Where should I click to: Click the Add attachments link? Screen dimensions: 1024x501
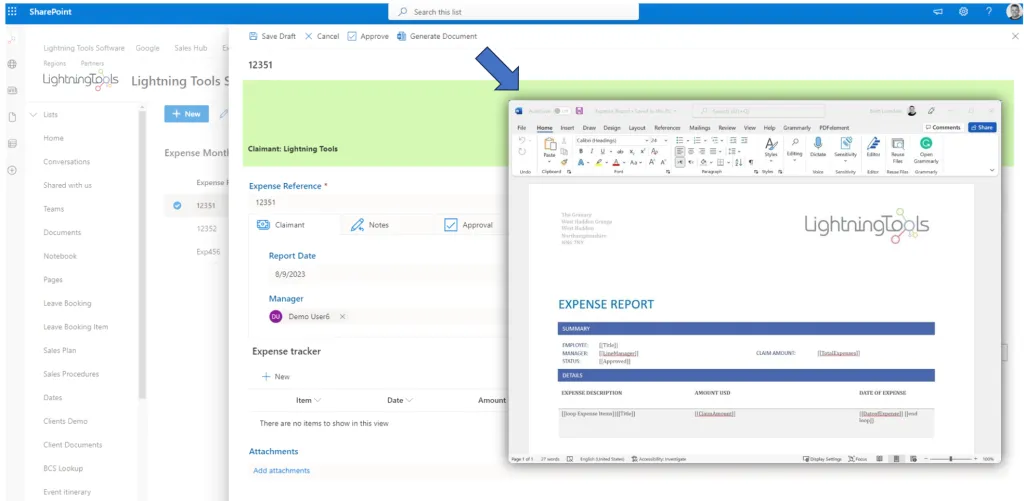pyautogui.click(x=281, y=470)
